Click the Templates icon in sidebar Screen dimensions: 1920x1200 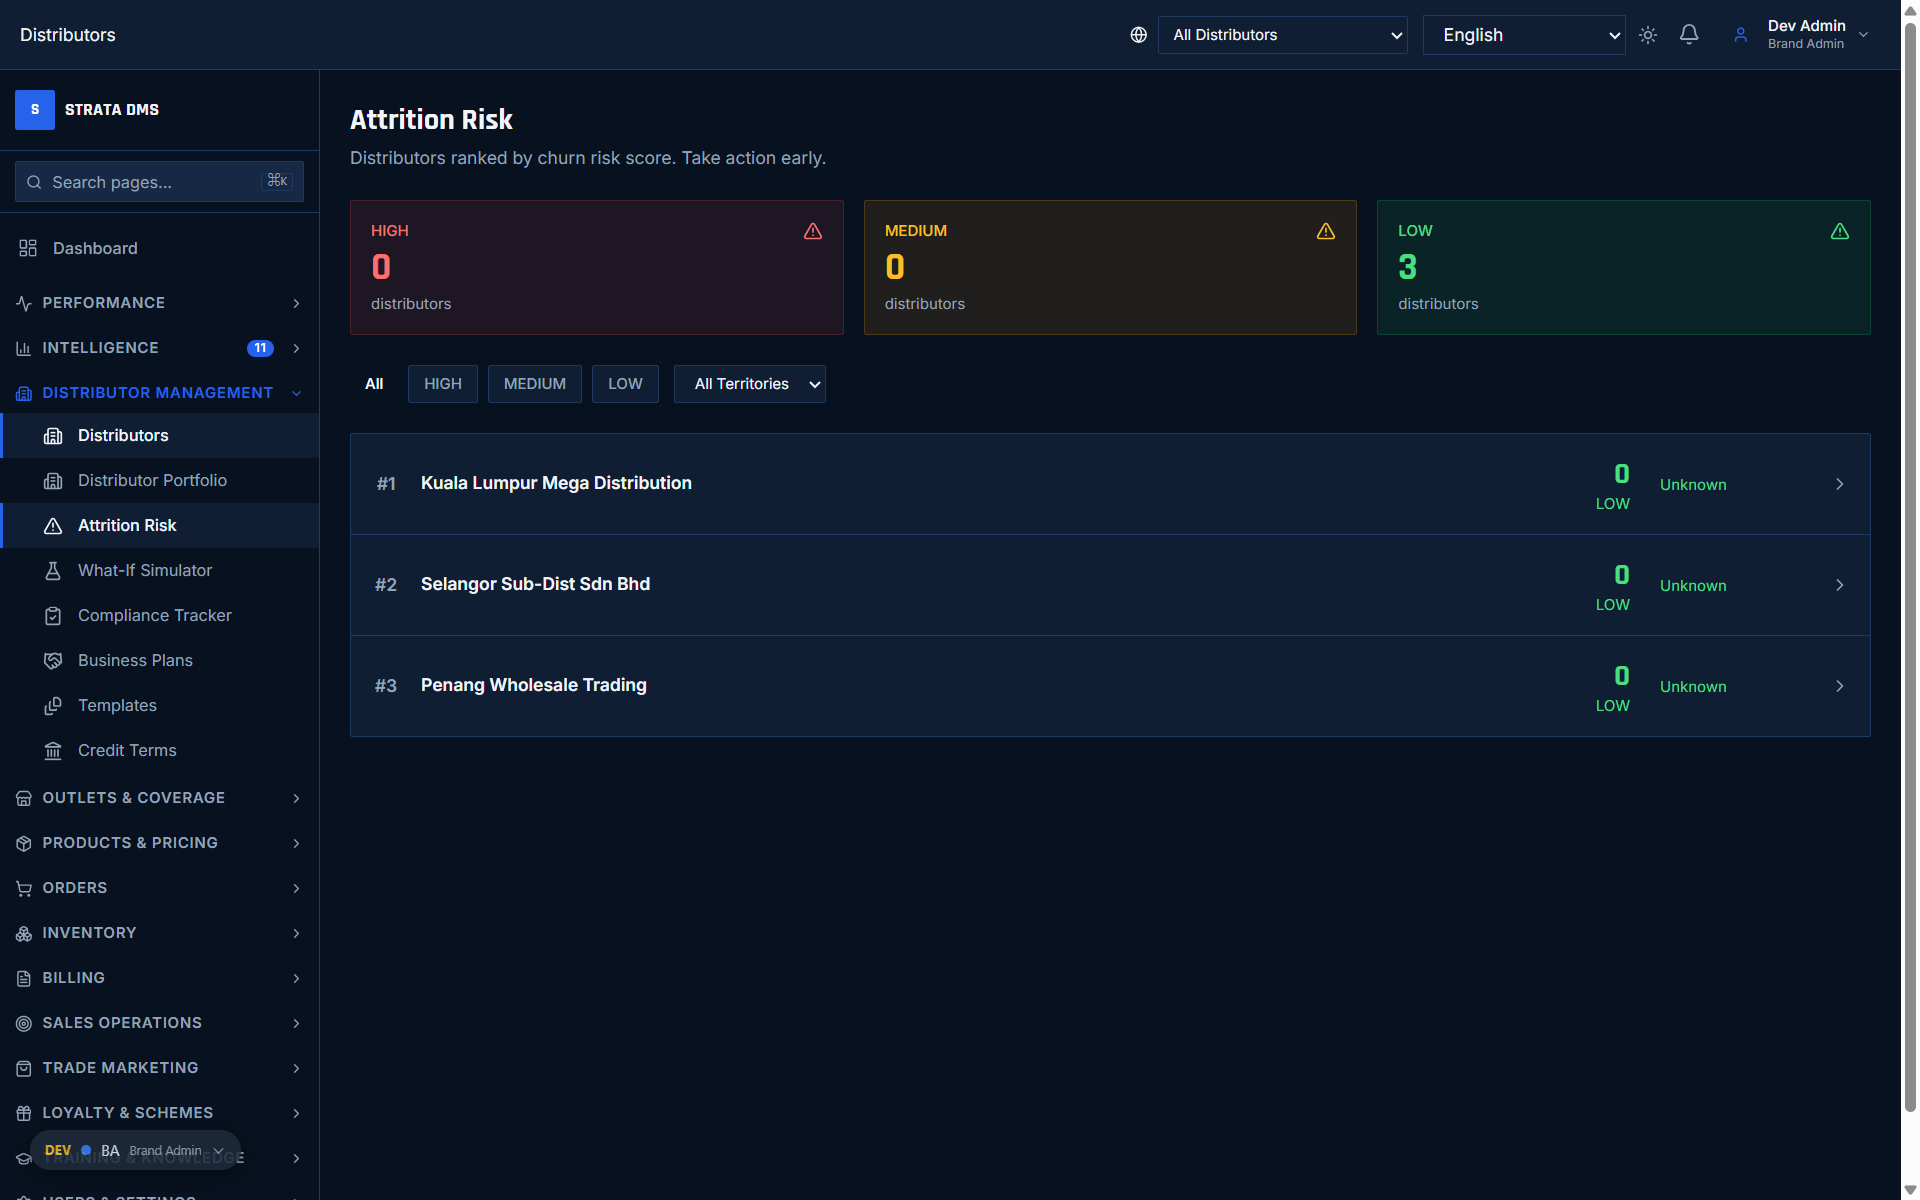[53, 705]
